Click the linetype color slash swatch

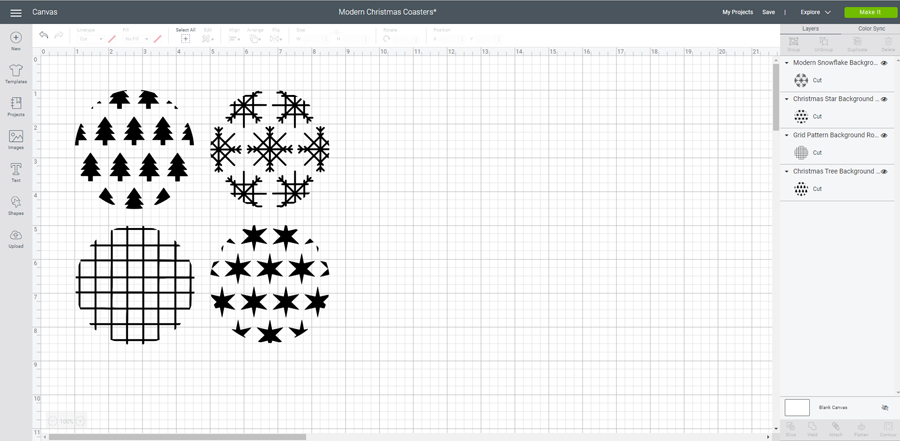point(112,38)
